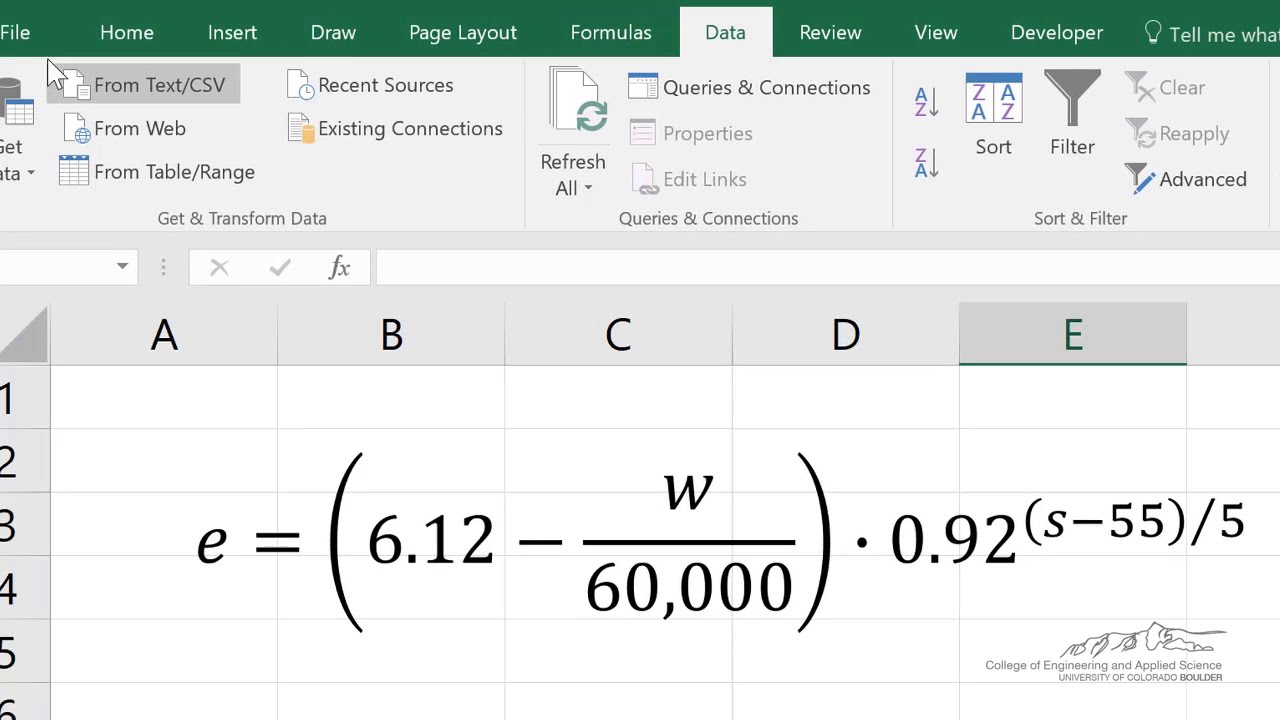The height and width of the screenshot is (720, 1280).
Task: Click the Properties icon
Action: coord(643,133)
